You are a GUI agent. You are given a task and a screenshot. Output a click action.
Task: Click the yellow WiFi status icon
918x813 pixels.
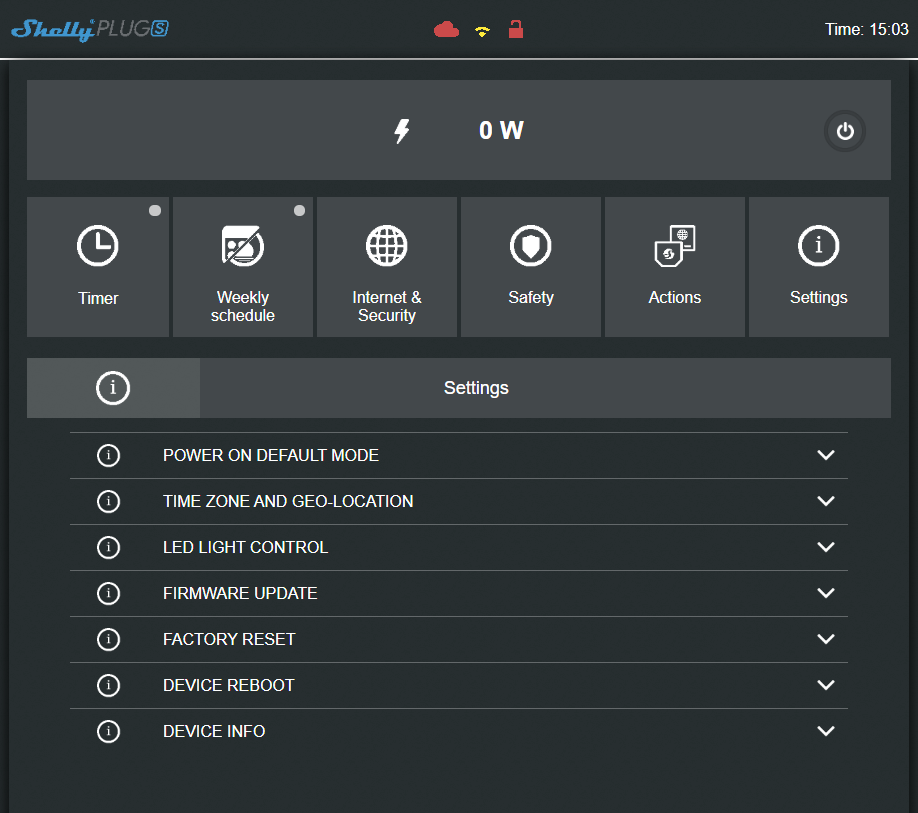click(x=482, y=31)
